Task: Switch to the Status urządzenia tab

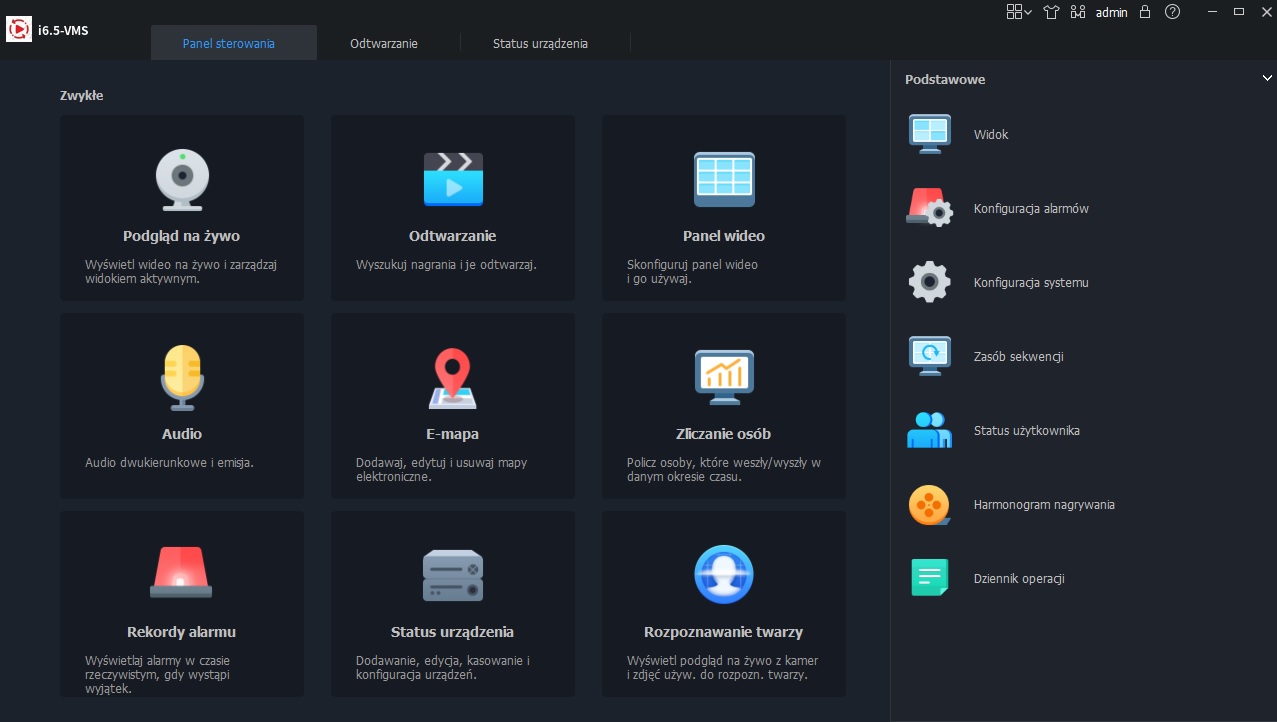Action: click(x=540, y=44)
